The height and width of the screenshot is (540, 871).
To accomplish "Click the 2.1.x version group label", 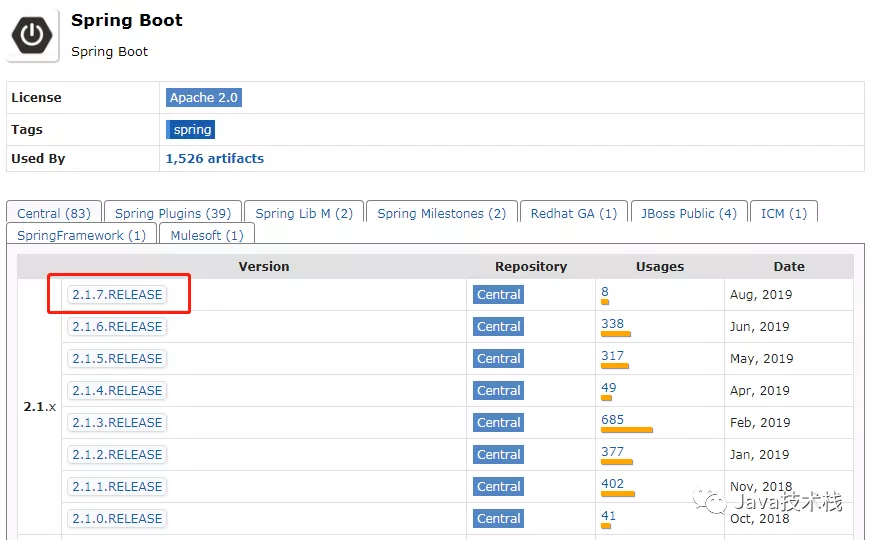I will (39, 407).
